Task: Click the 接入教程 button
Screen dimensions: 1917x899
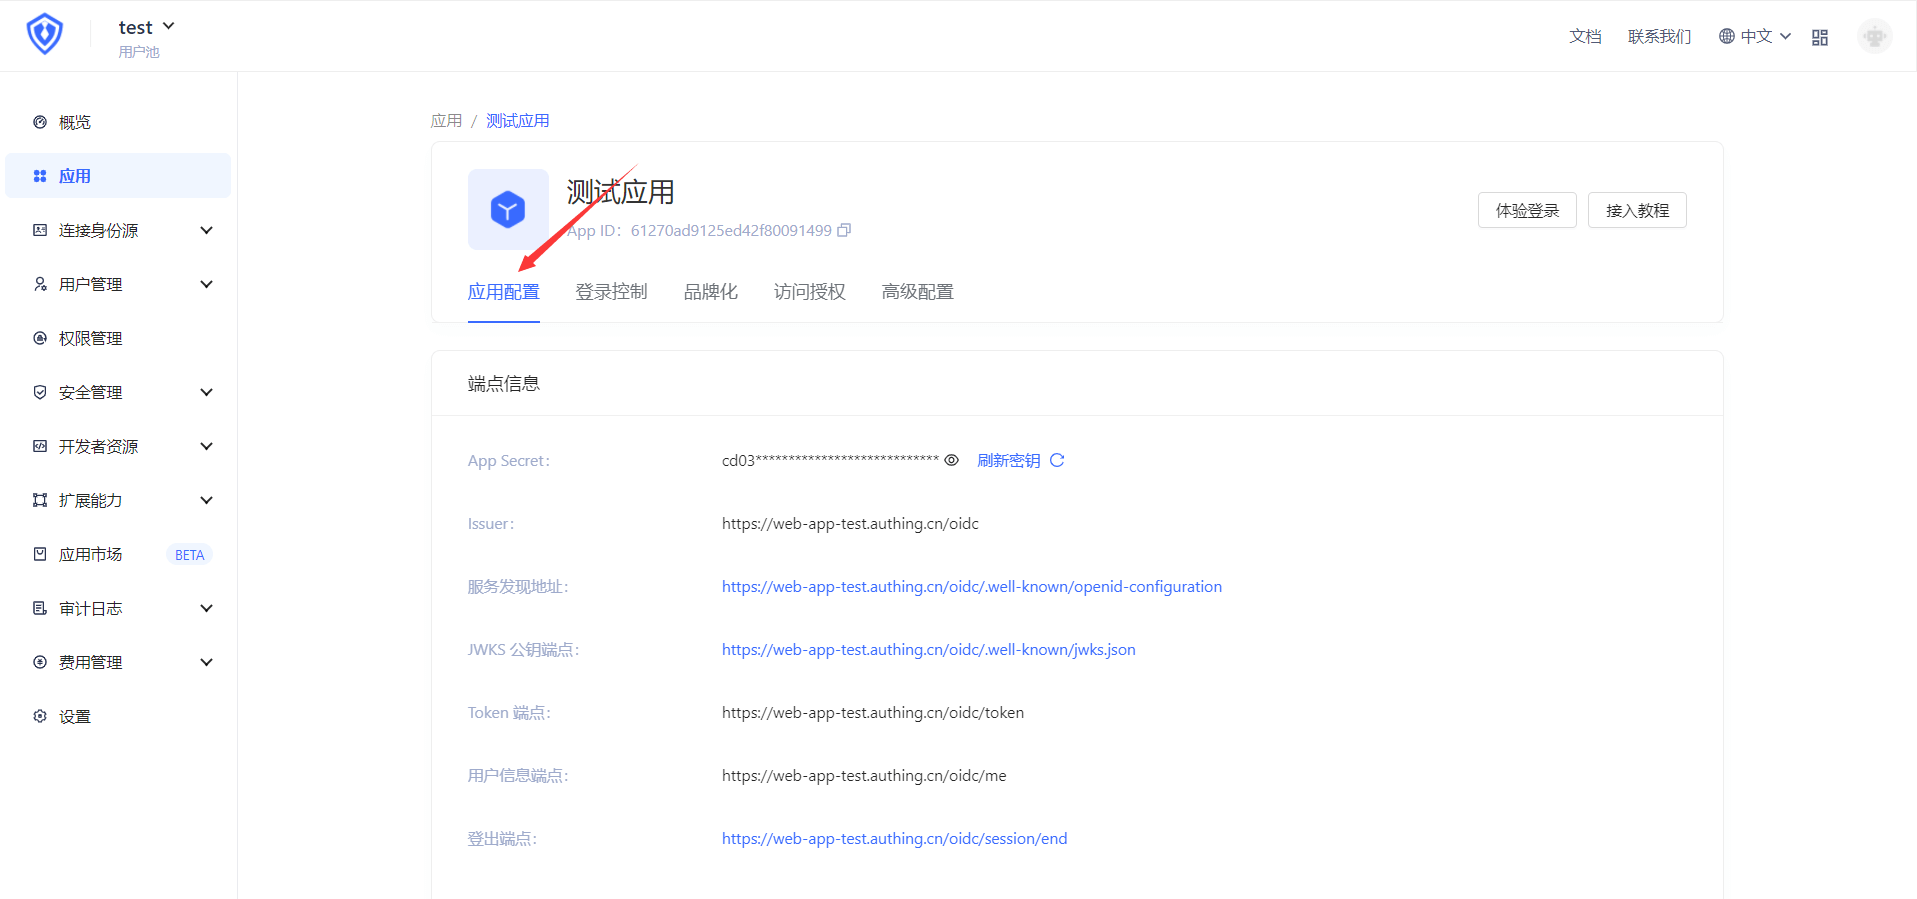Action: point(1637,210)
